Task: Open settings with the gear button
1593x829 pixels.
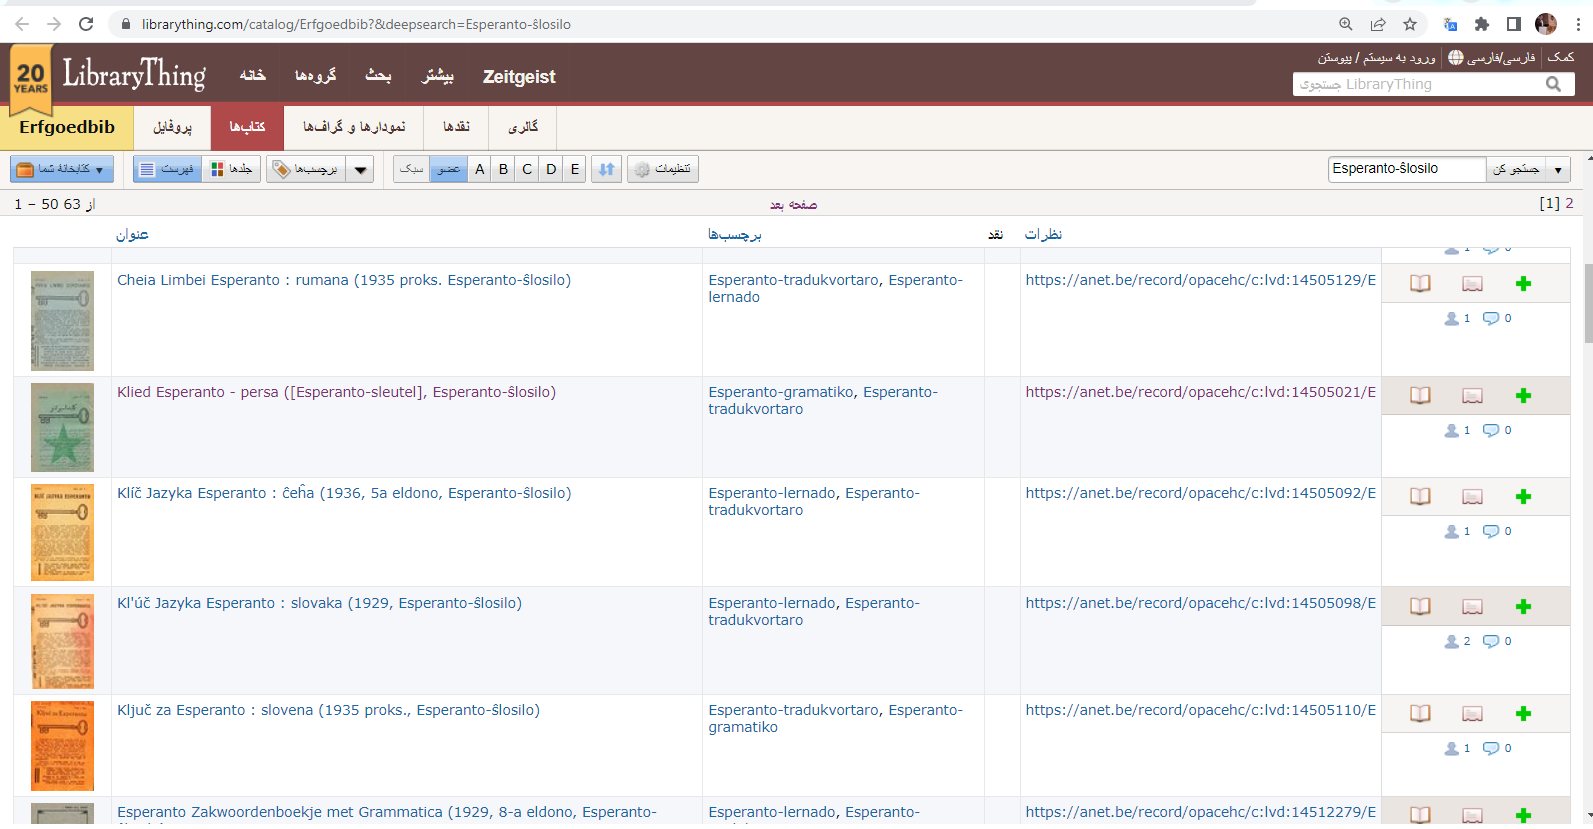Action: 662,169
